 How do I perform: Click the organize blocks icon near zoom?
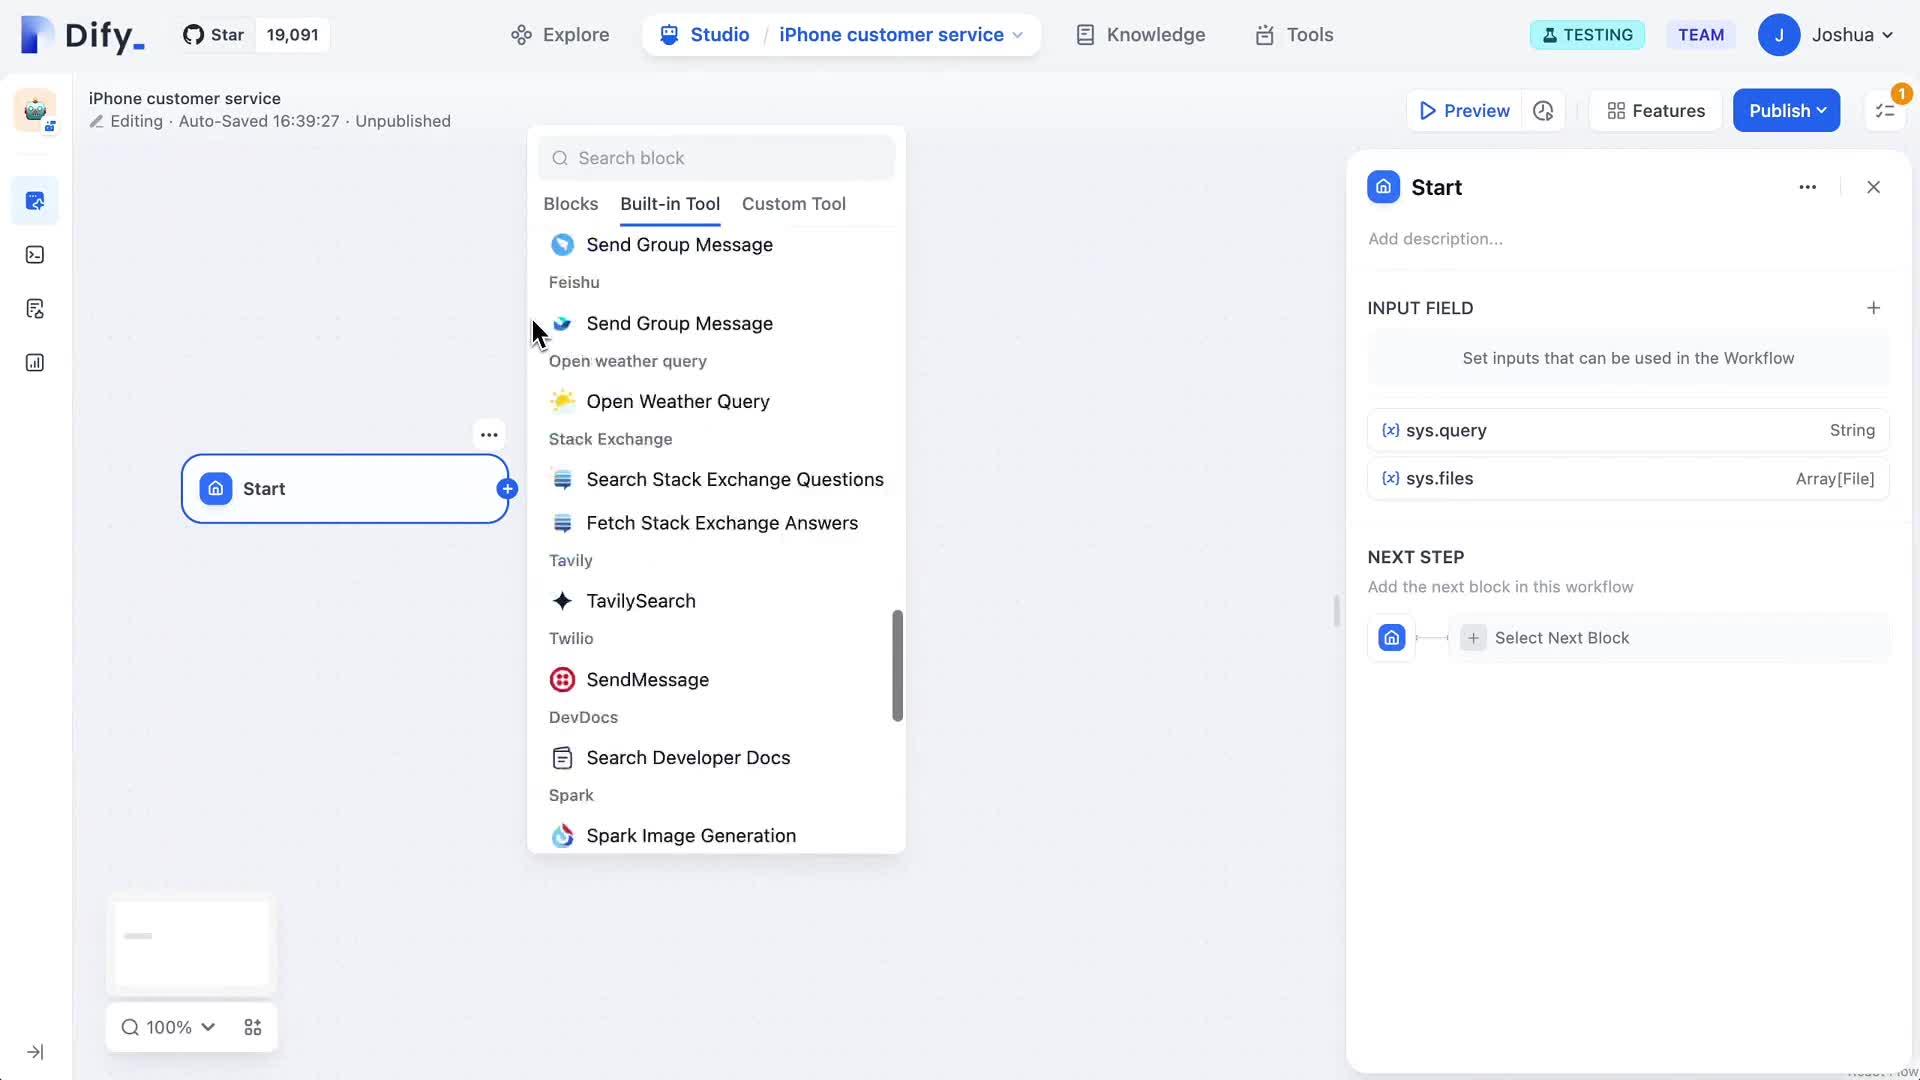coord(253,1027)
